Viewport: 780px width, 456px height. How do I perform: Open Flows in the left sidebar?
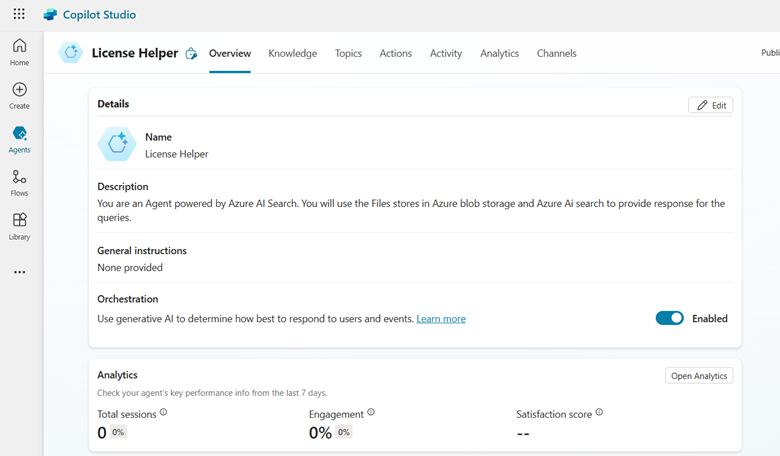pyautogui.click(x=19, y=182)
